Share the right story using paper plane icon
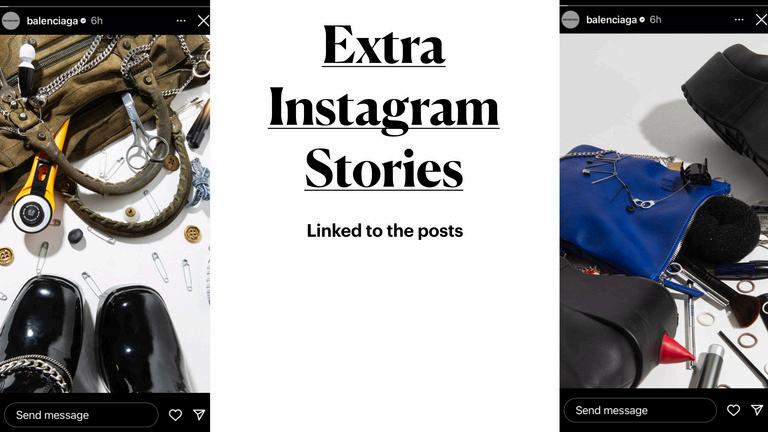The width and height of the screenshot is (768, 432). [758, 410]
